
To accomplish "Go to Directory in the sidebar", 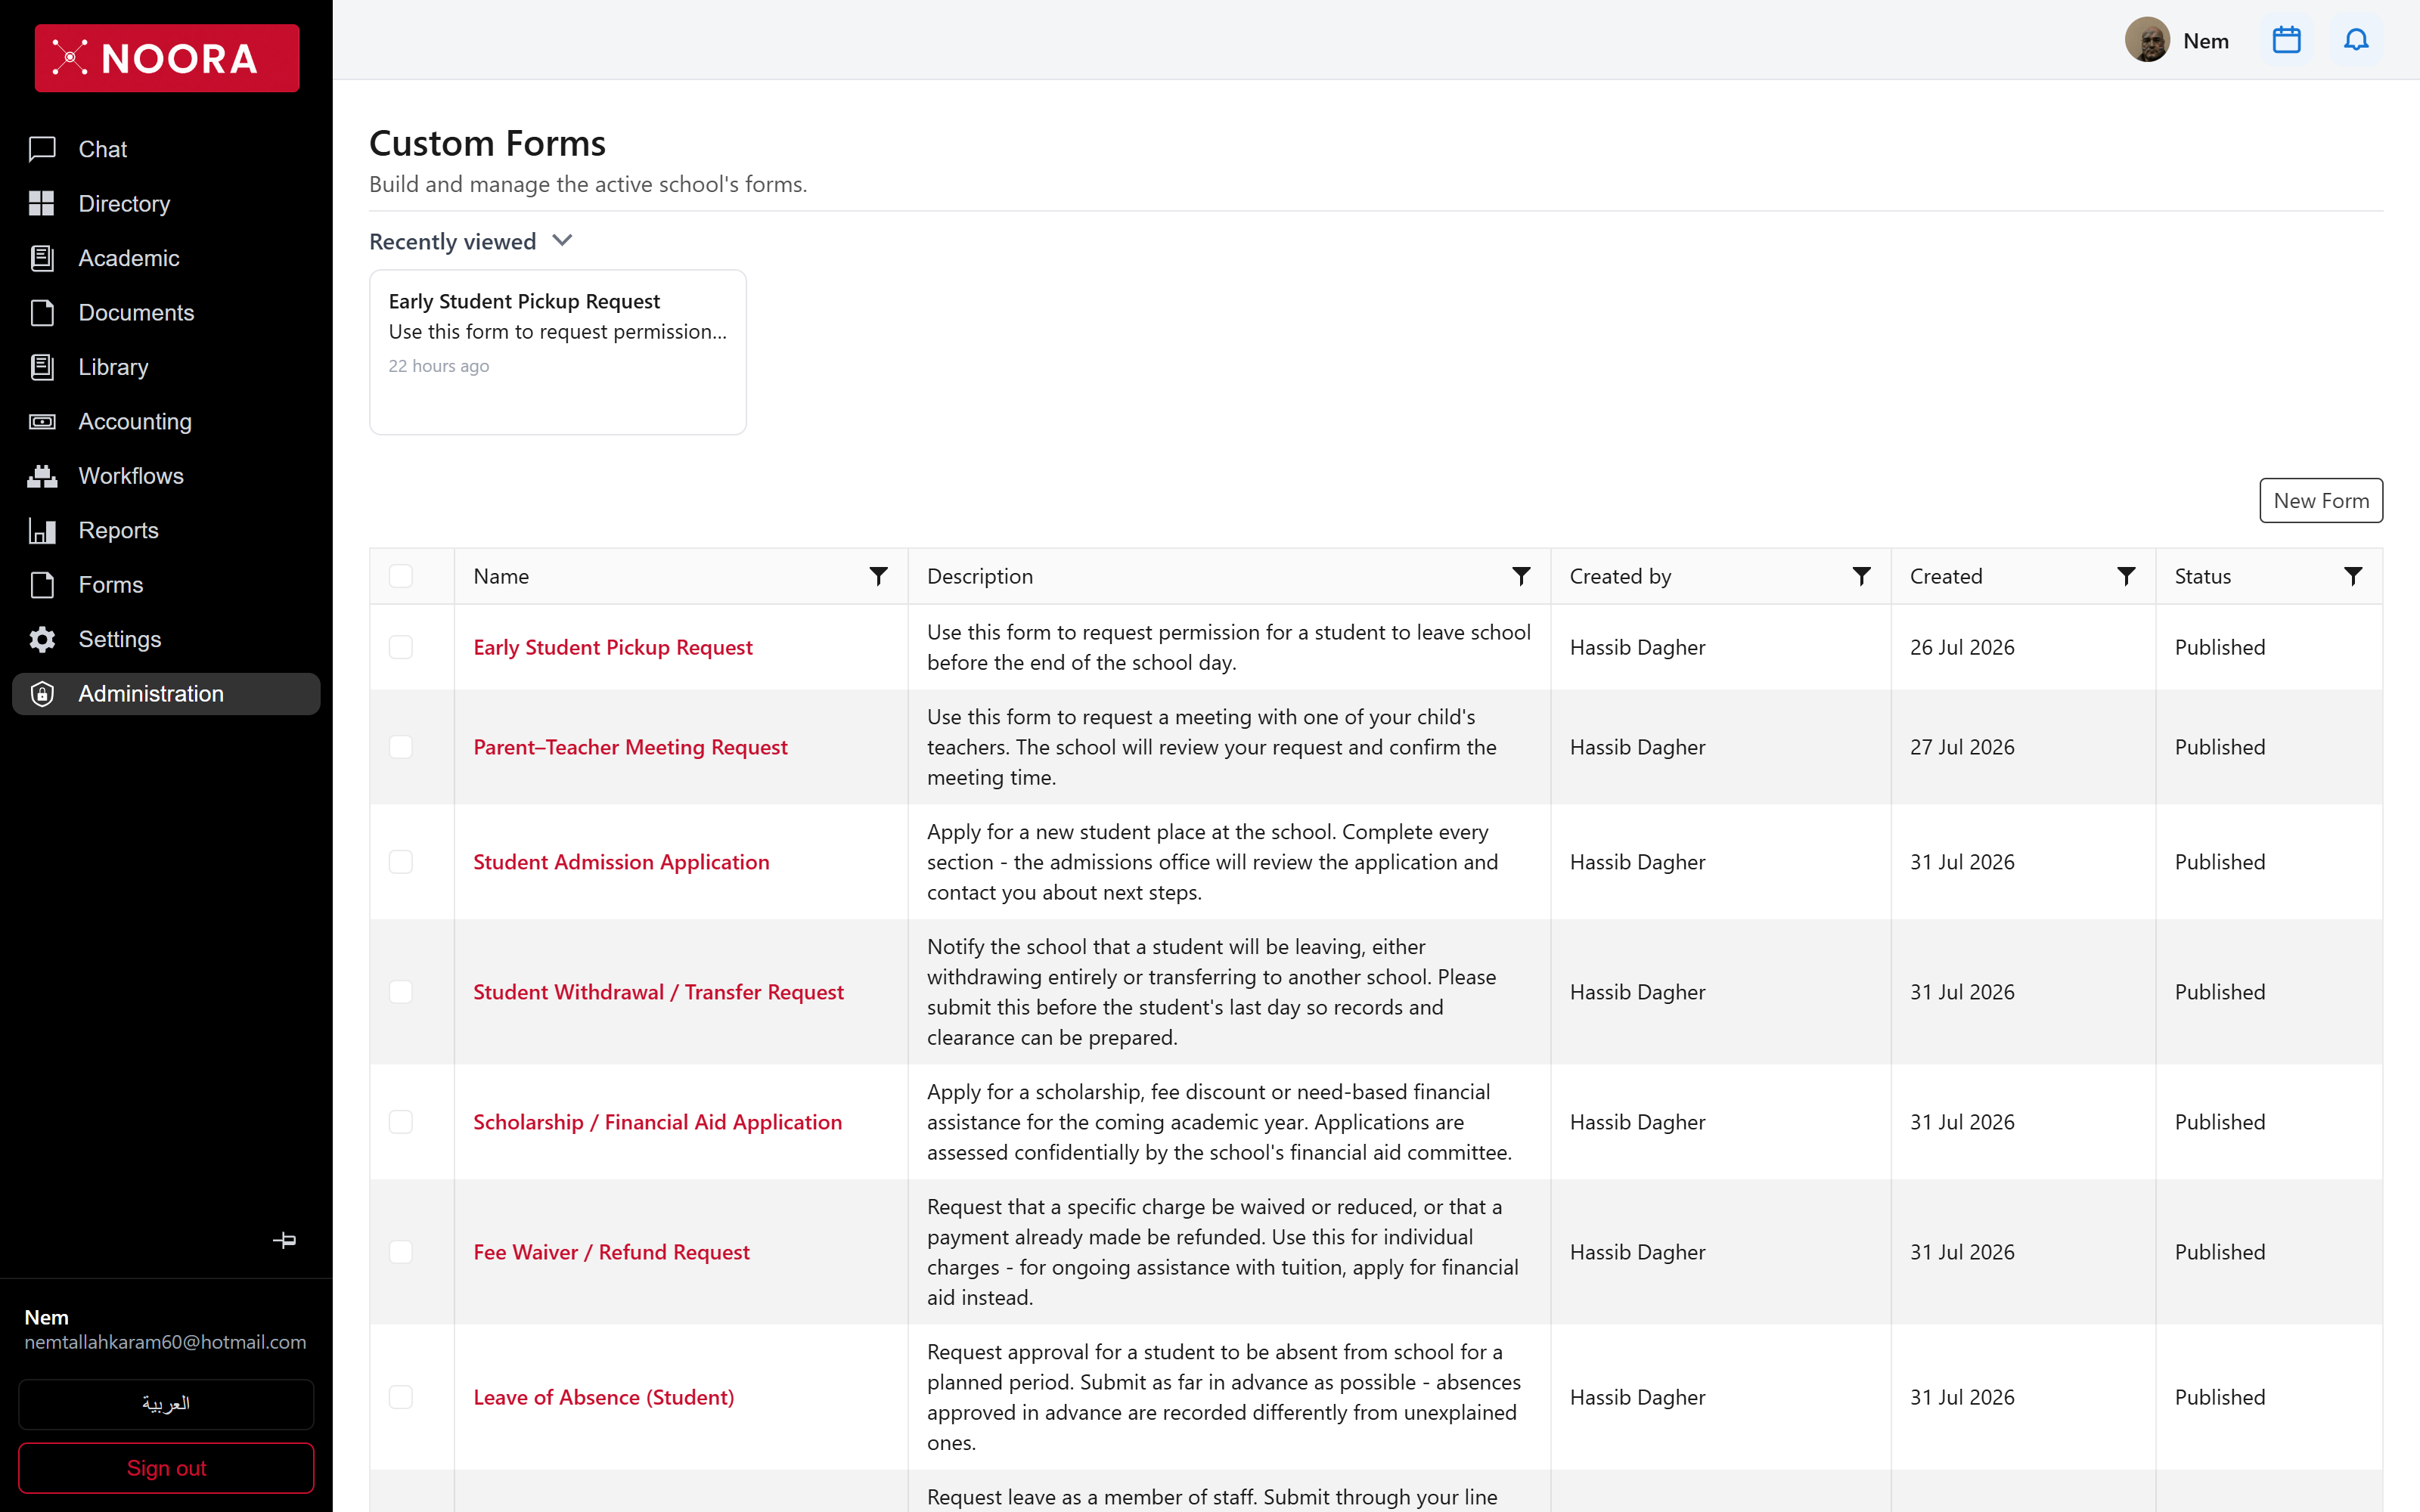I will point(166,204).
